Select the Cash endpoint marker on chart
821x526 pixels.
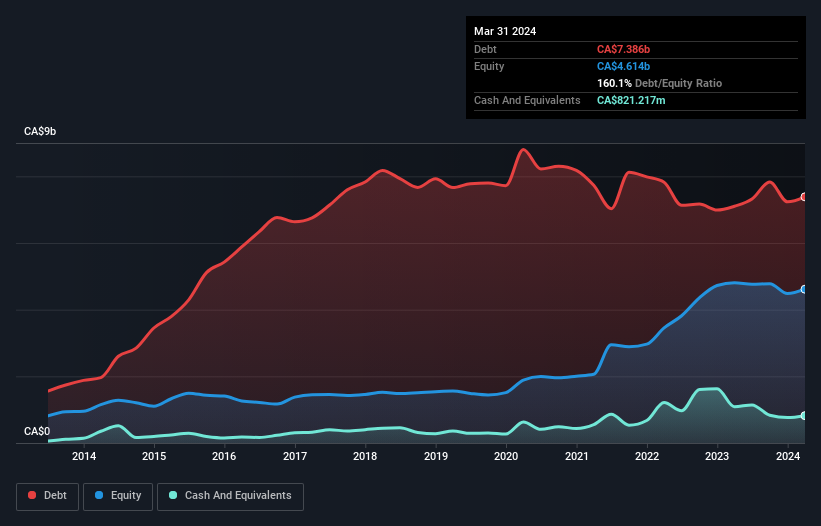point(804,416)
